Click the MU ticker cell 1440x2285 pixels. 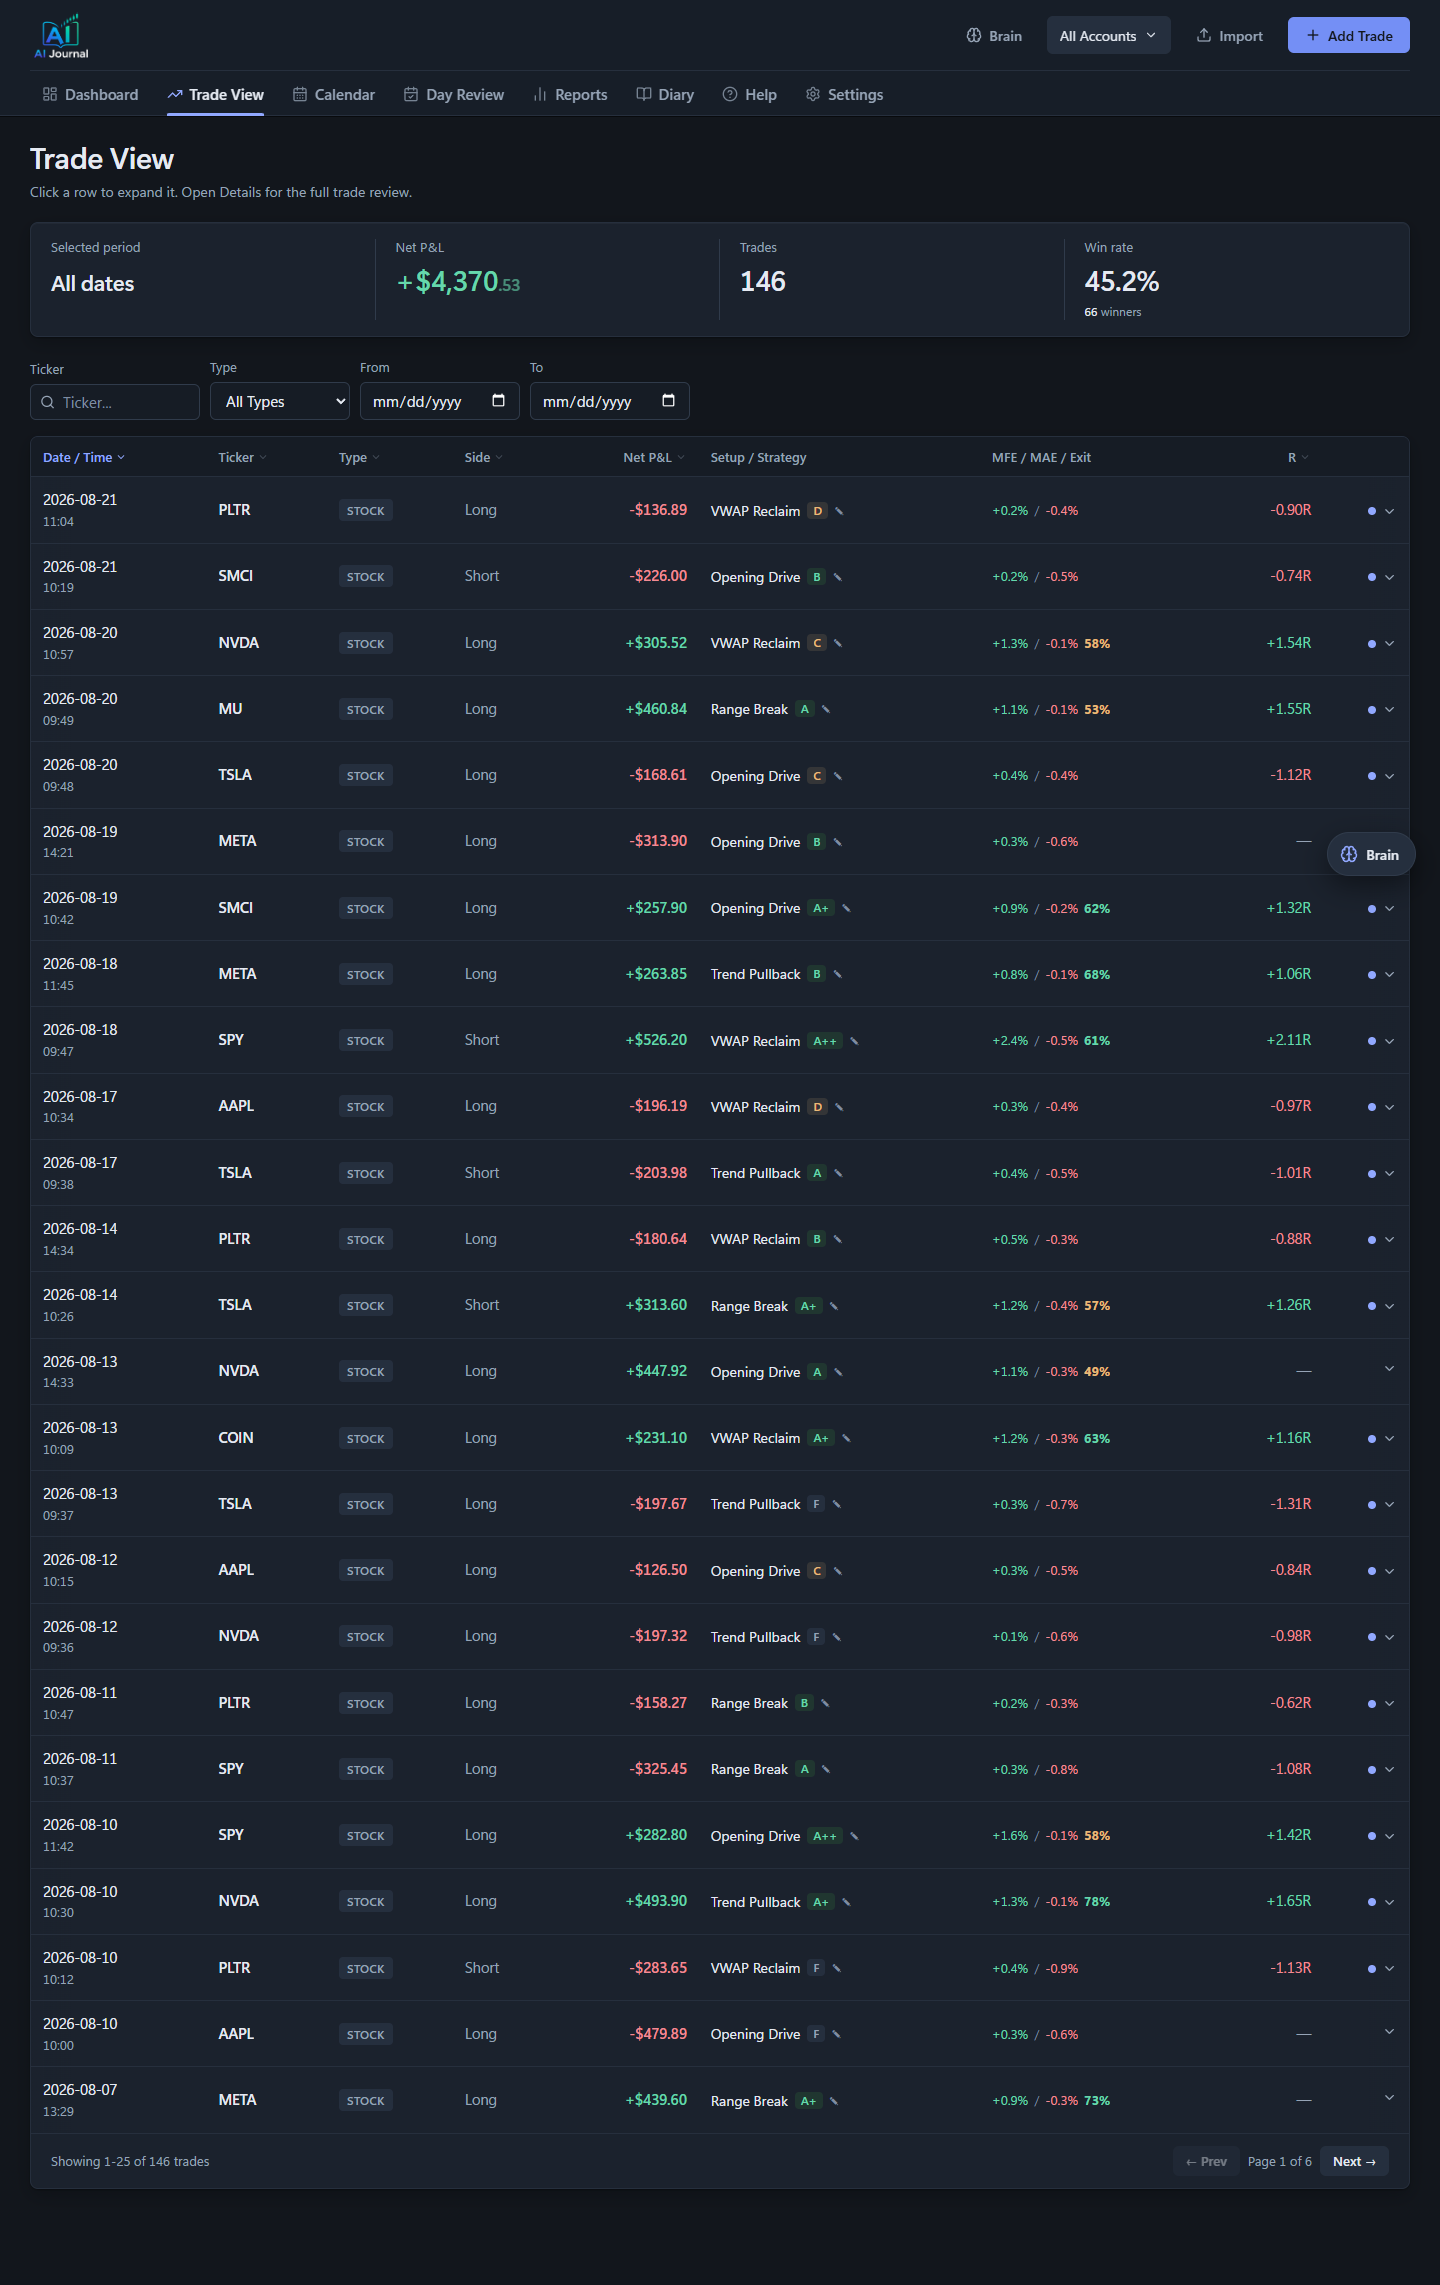coord(230,708)
